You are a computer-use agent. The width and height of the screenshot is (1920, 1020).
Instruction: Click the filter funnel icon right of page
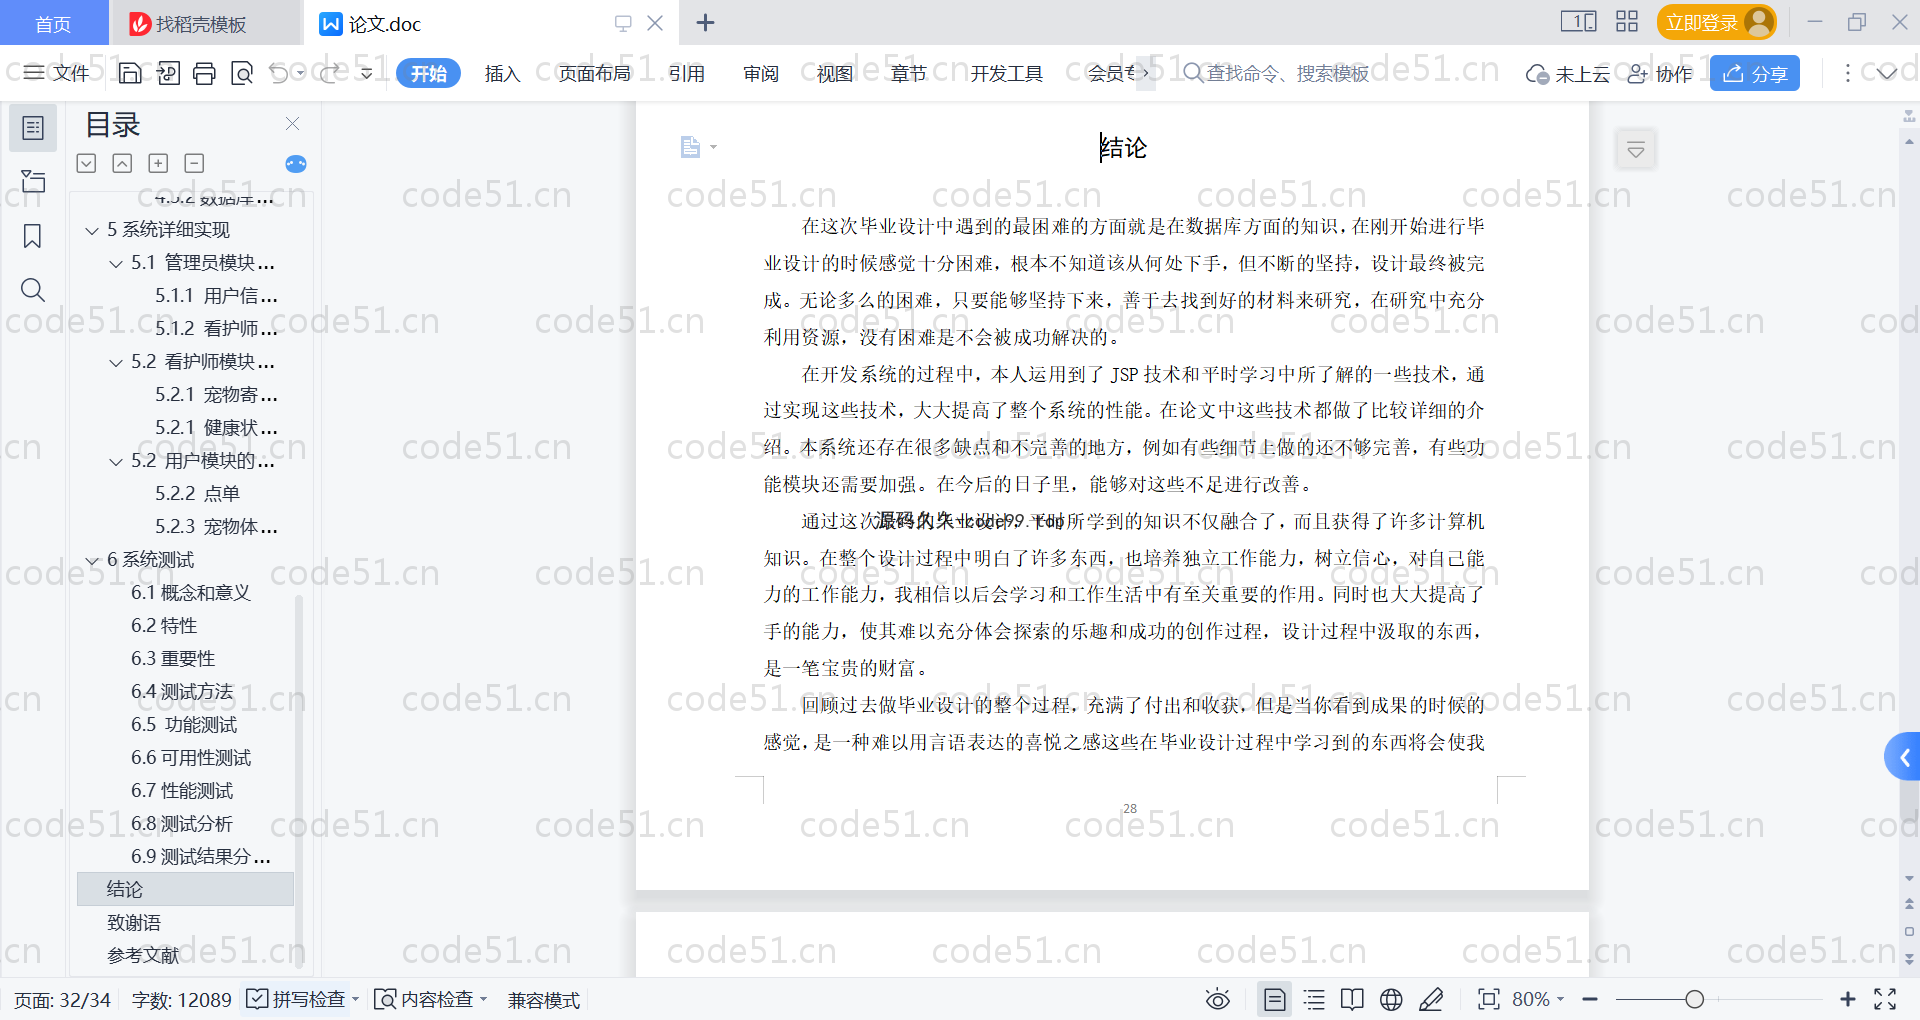pyautogui.click(x=1636, y=150)
